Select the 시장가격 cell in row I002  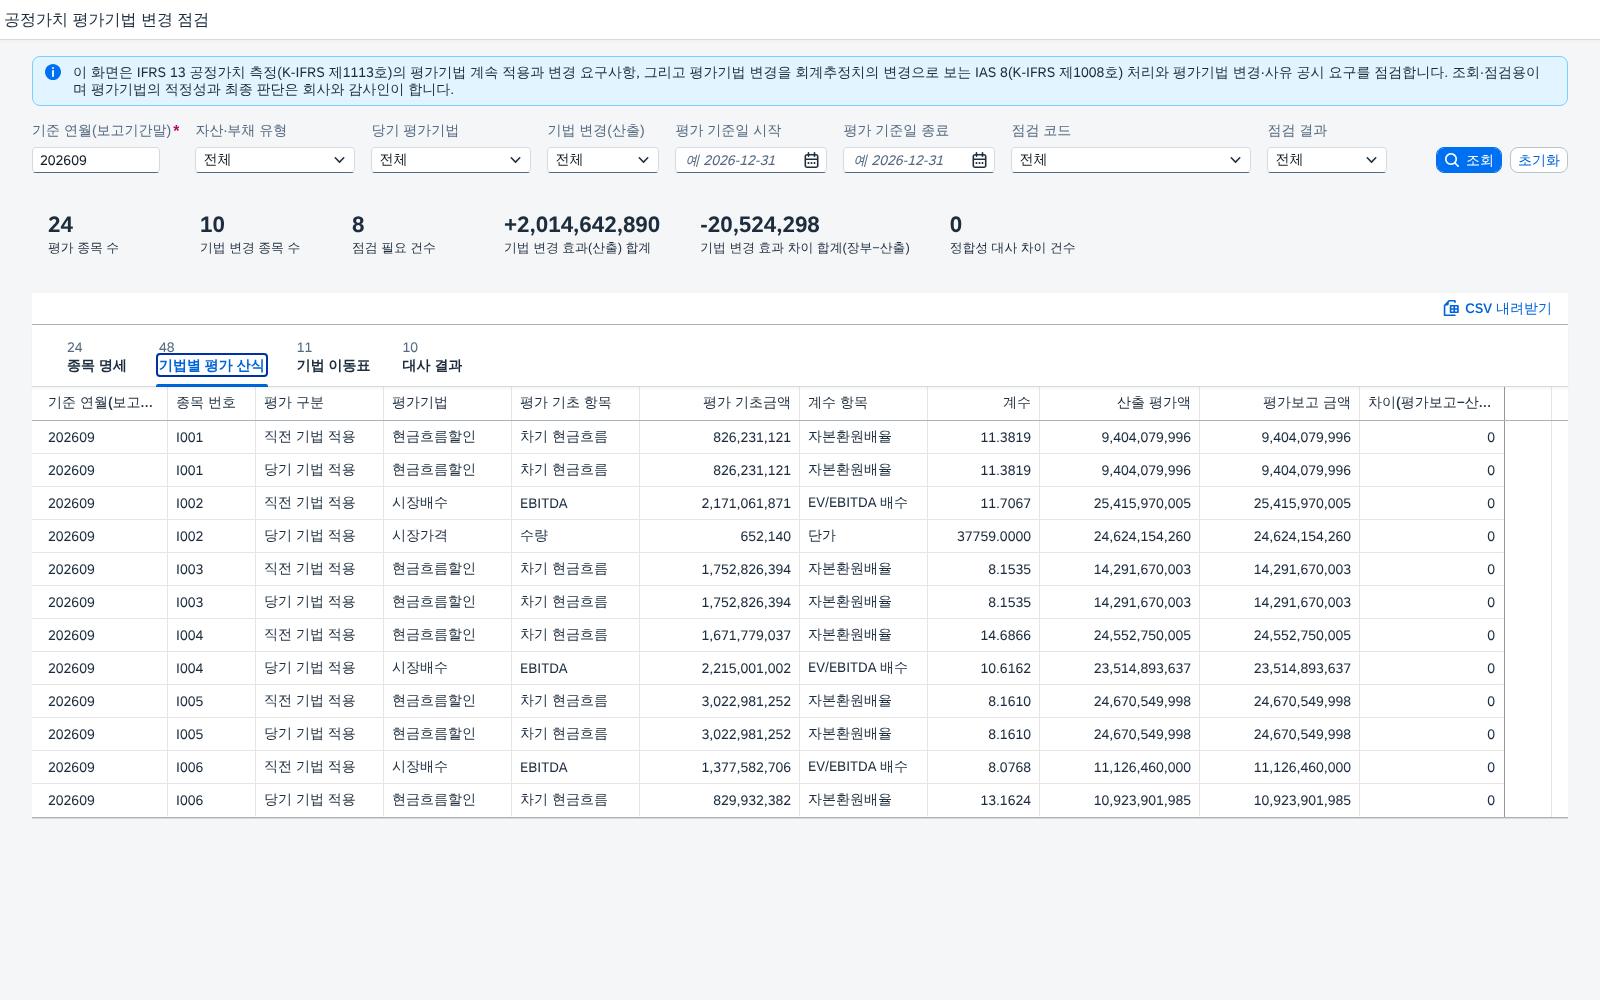[x=448, y=536]
